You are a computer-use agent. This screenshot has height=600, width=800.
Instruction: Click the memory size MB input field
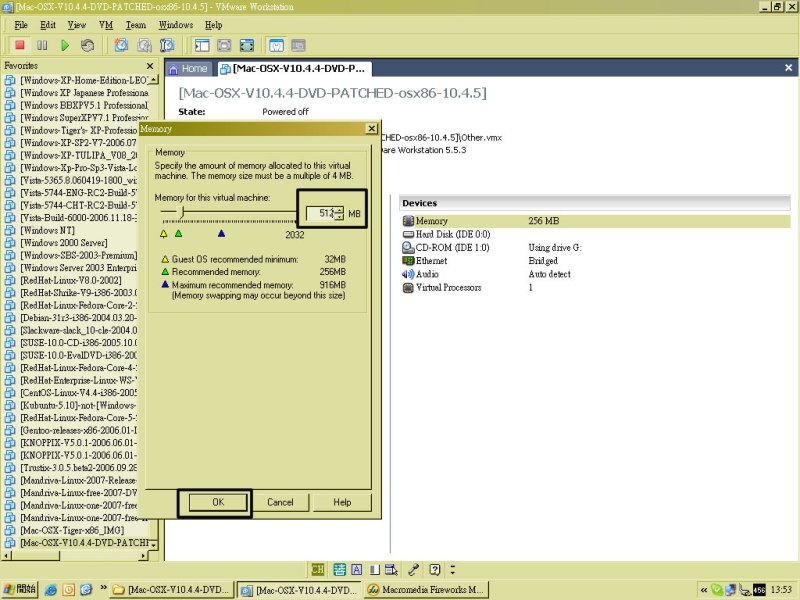click(x=321, y=213)
